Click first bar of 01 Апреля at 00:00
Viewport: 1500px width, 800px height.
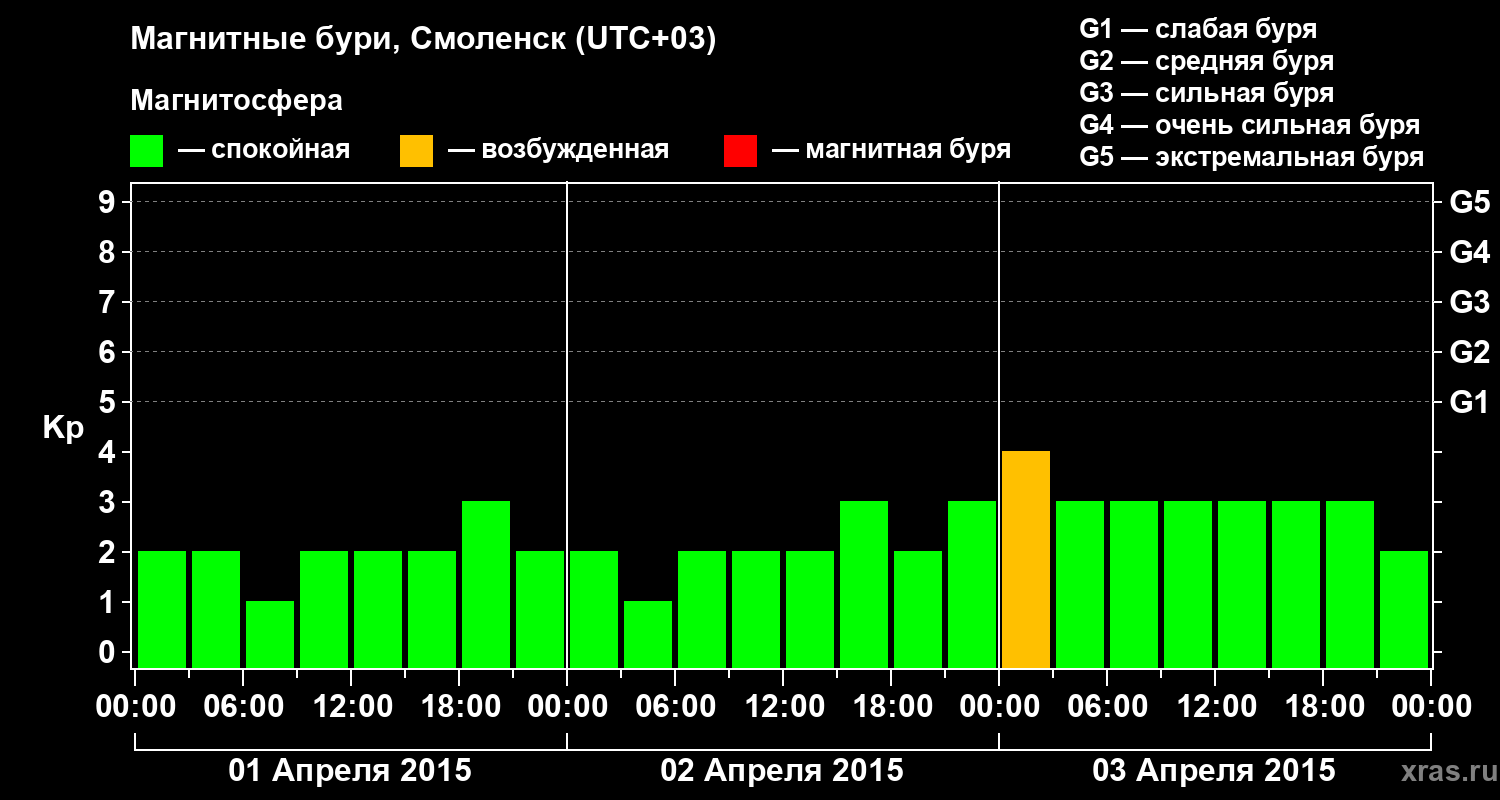[162, 609]
